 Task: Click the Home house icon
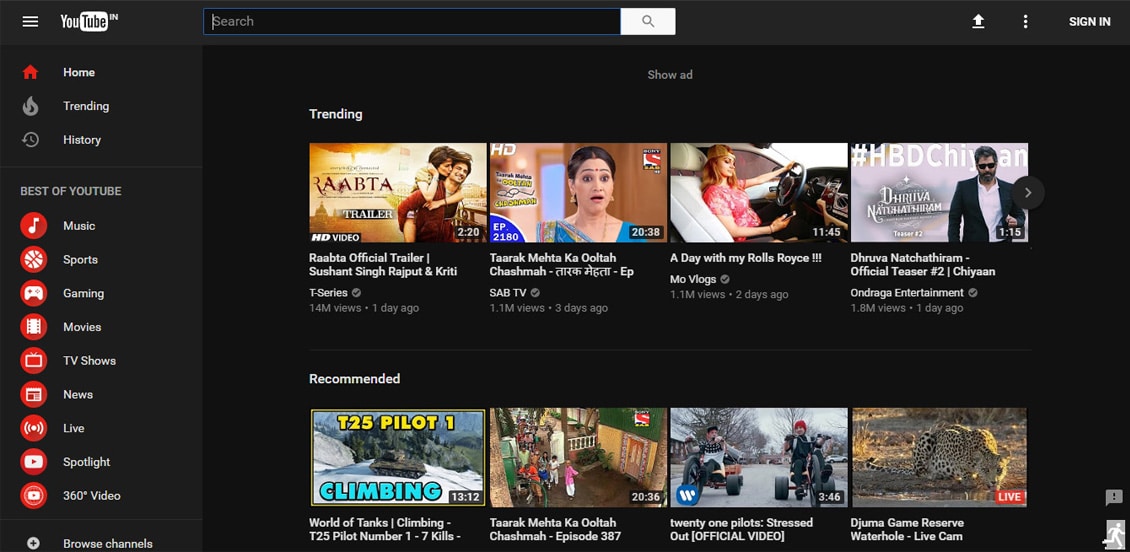[x=30, y=72]
